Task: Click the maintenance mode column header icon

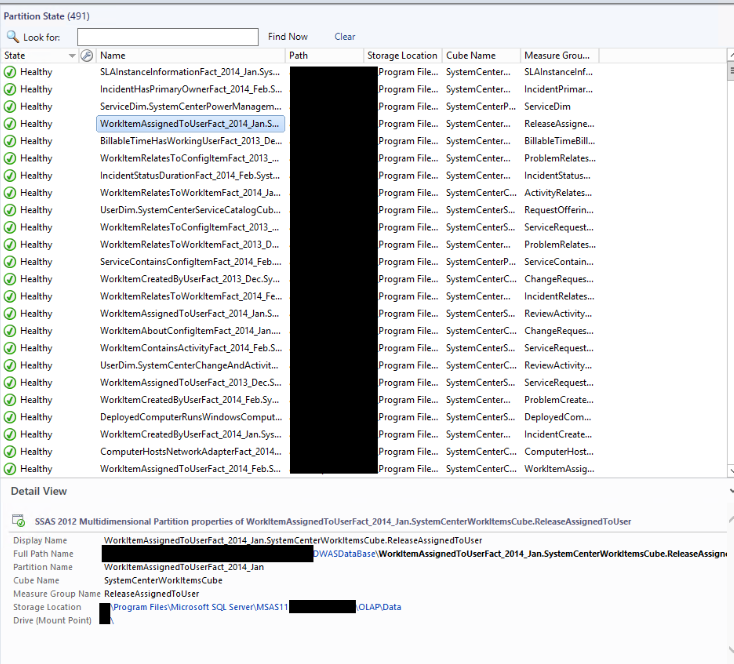Action: (x=86, y=56)
